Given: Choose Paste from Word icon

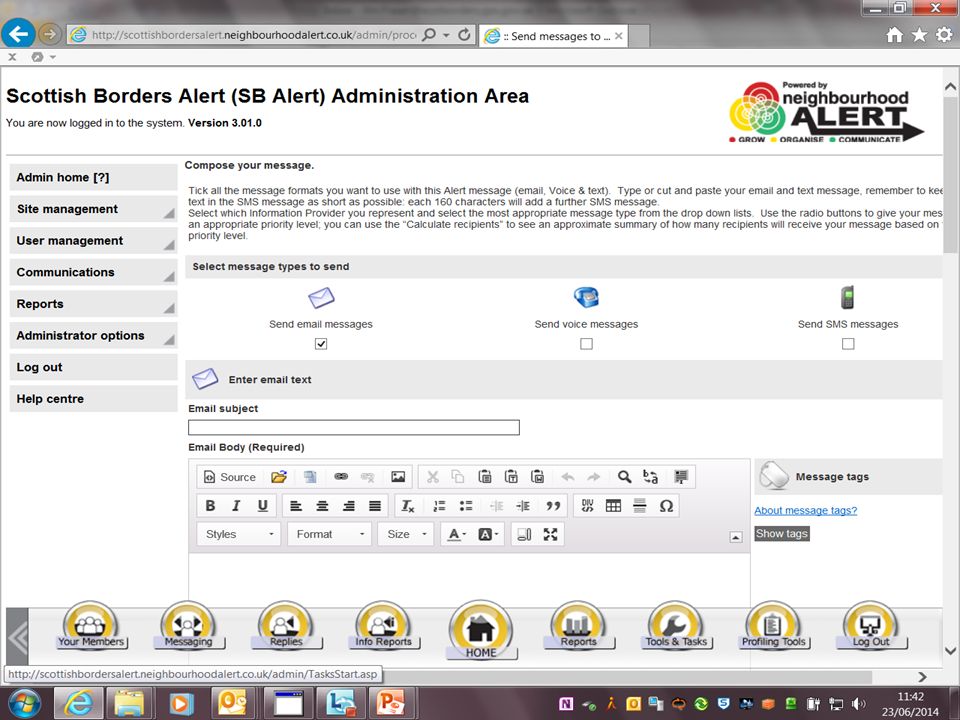Looking at the screenshot, I should [x=538, y=476].
